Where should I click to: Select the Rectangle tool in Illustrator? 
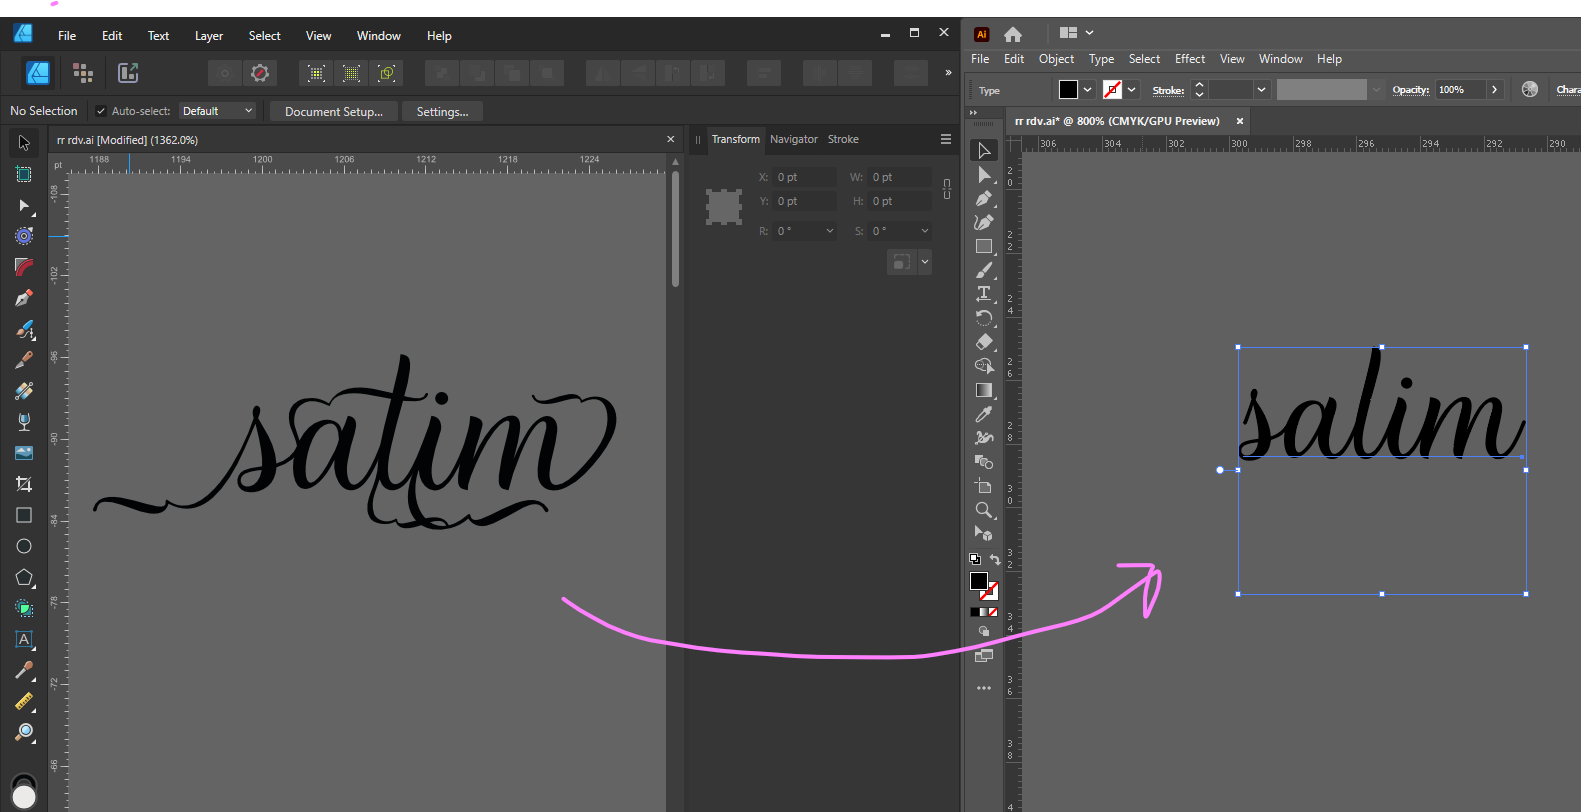(x=984, y=246)
